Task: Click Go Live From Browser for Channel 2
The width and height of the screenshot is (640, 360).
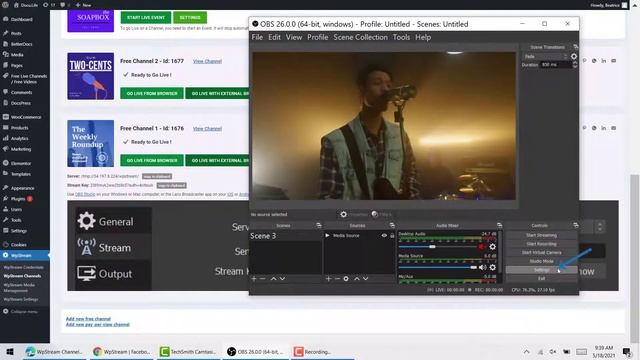Action: coord(152,93)
